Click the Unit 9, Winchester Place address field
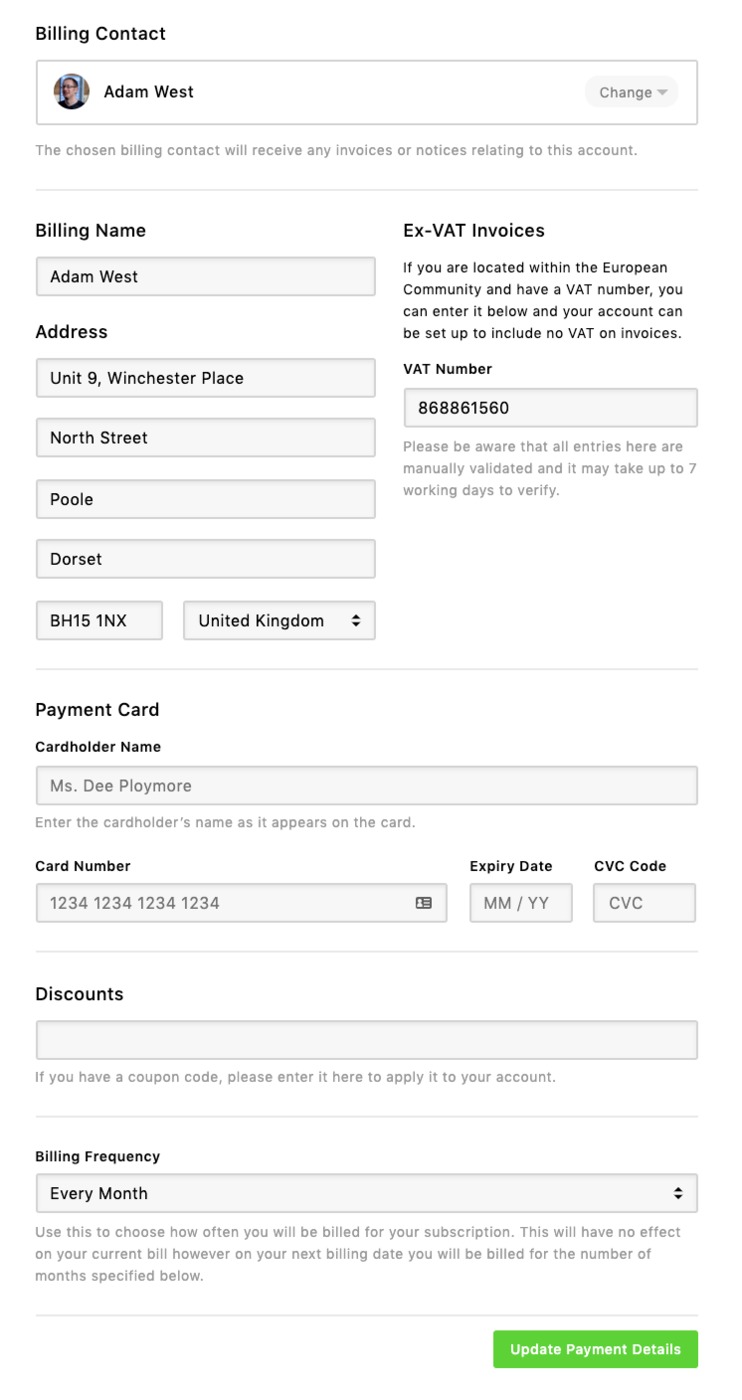 point(206,378)
